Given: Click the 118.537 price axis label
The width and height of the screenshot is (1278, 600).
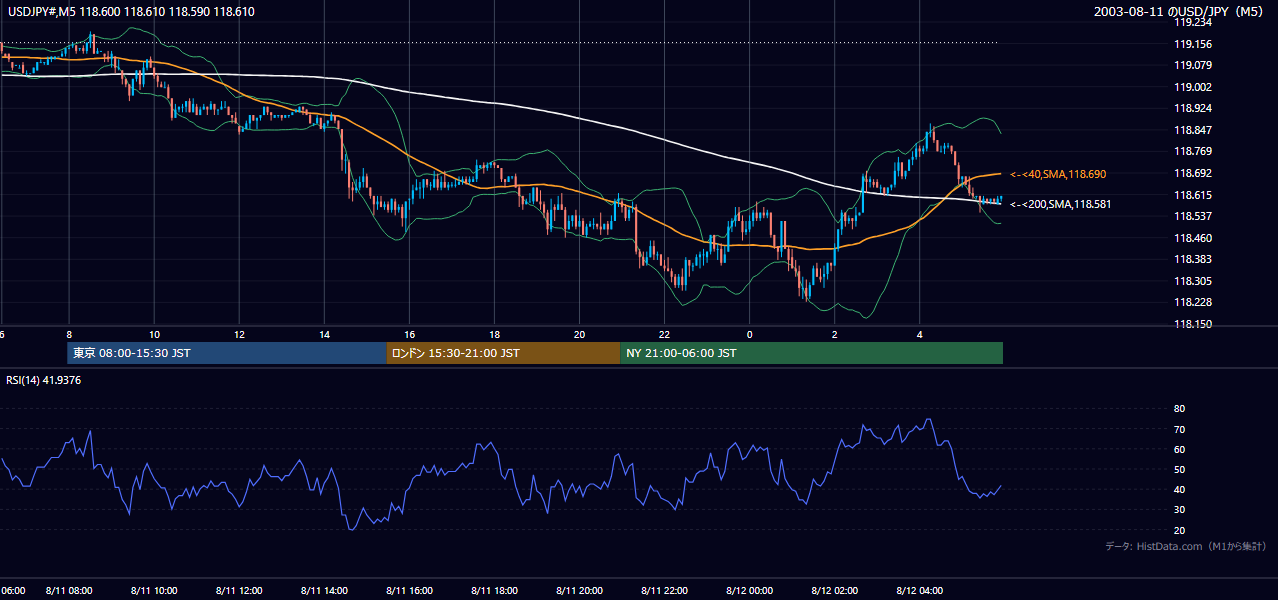Looking at the screenshot, I should click(1193, 216).
